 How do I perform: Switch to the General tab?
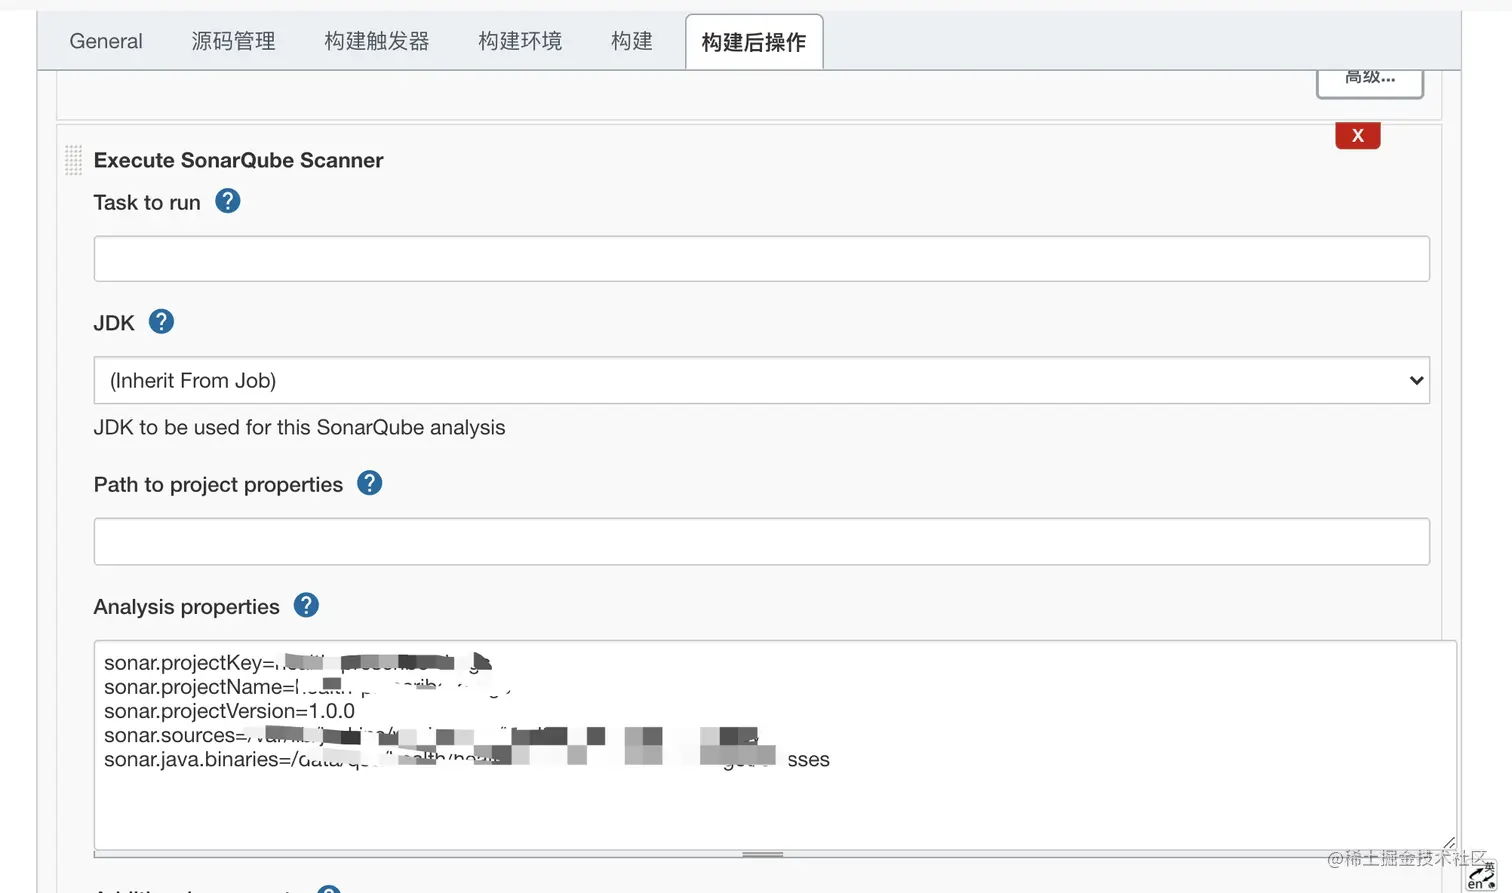tap(105, 41)
